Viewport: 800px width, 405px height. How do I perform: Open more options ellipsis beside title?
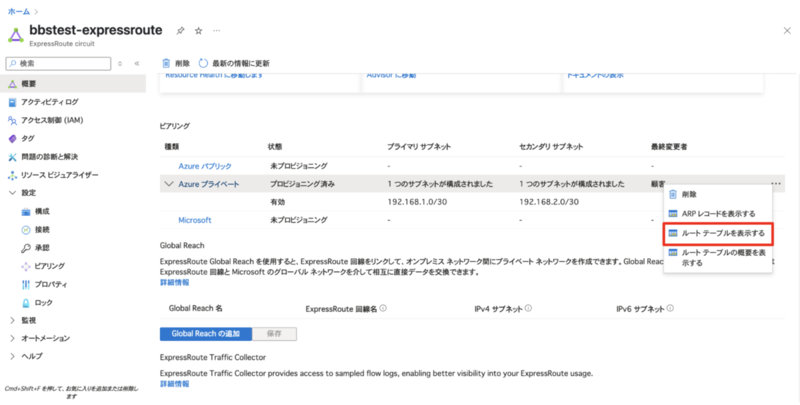pos(217,31)
